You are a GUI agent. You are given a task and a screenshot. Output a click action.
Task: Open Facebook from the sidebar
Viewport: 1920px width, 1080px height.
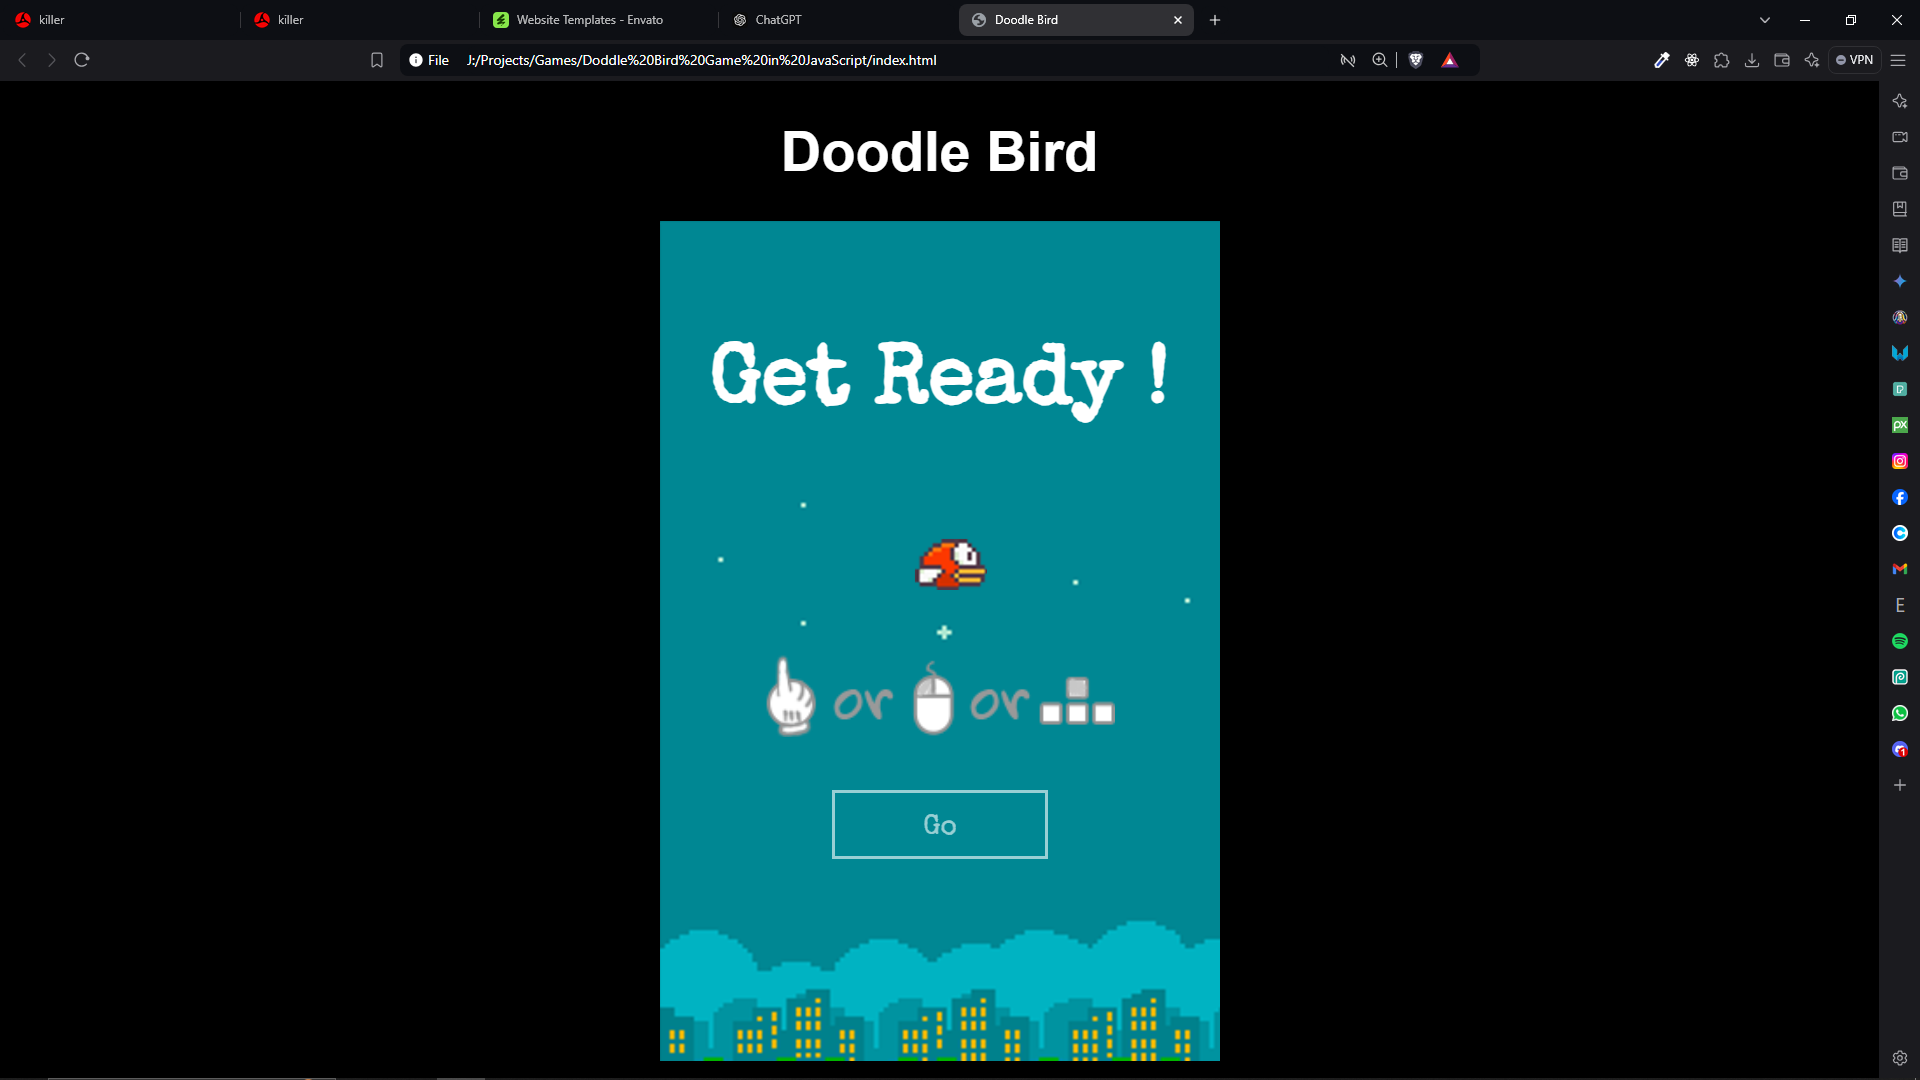click(x=1900, y=497)
